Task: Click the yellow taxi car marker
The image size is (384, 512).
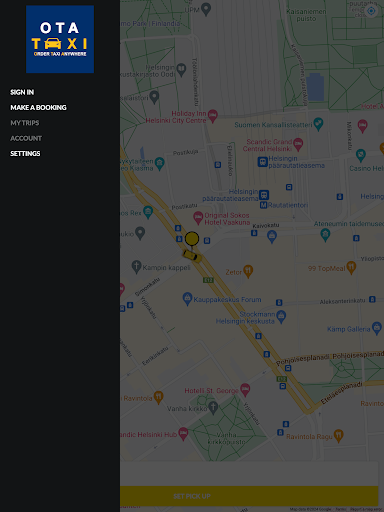Action: pos(192,256)
